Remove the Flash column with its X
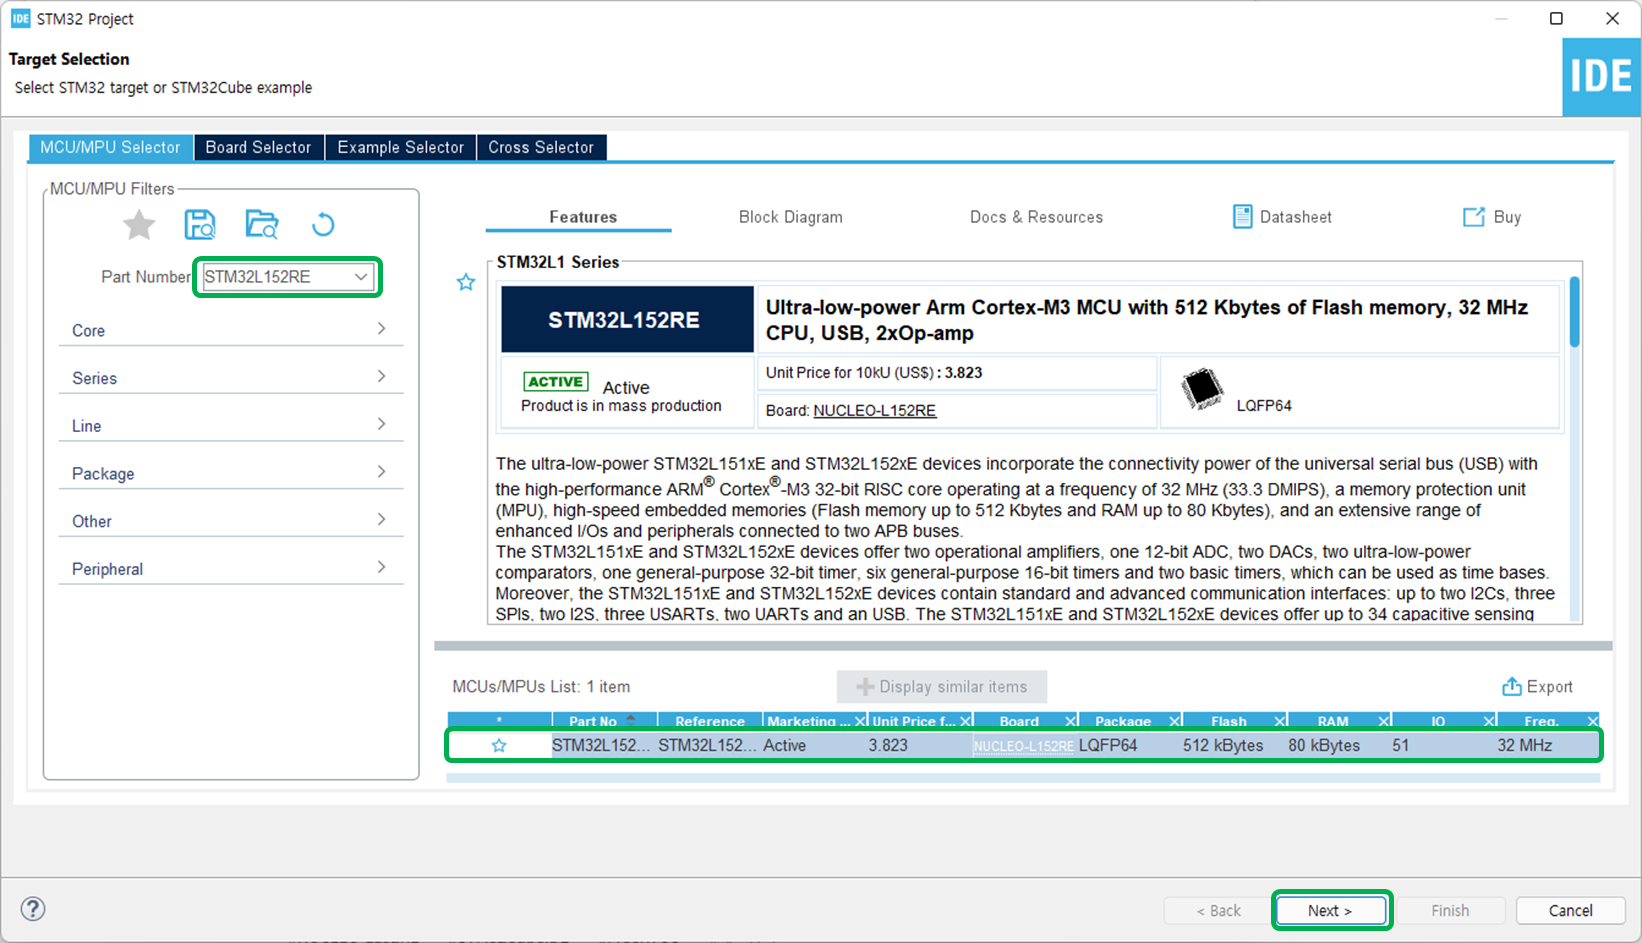The width and height of the screenshot is (1642, 943). [1280, 721]
